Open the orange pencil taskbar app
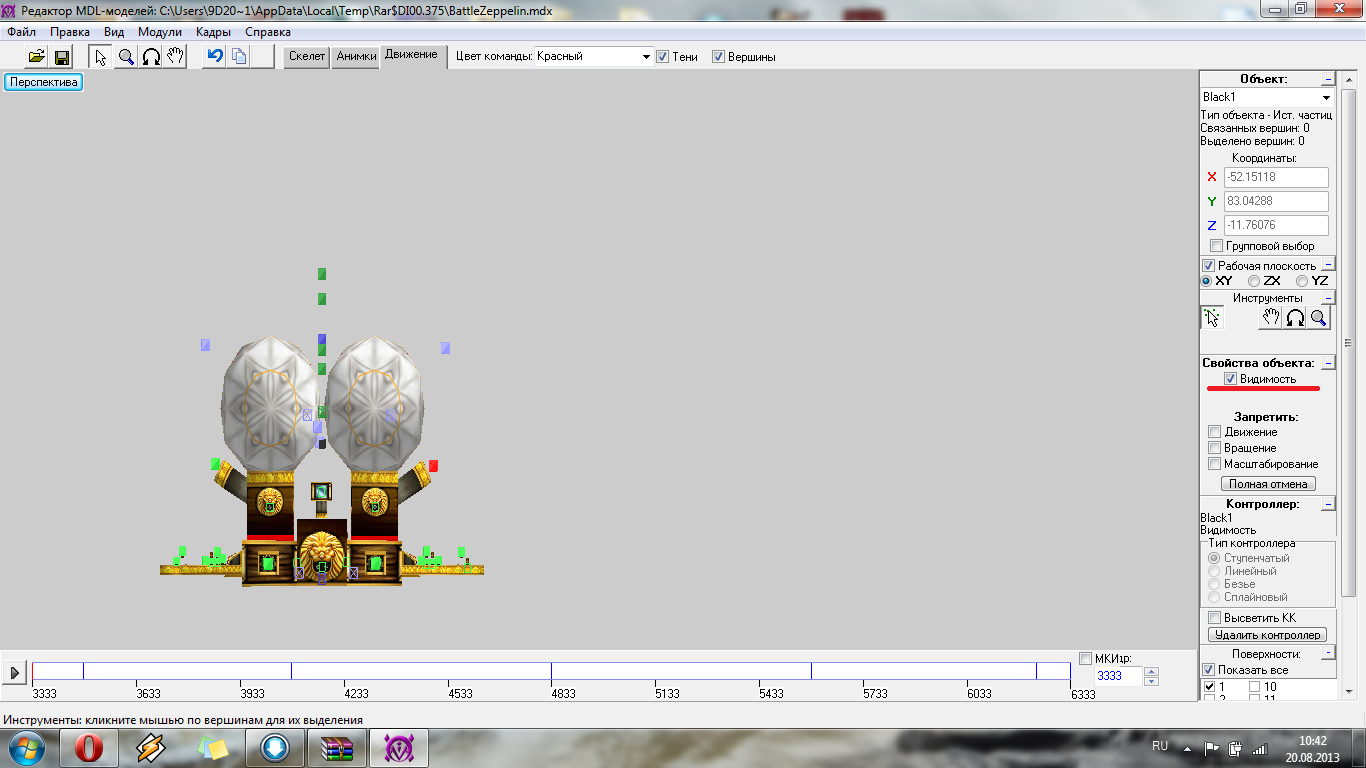 point(151,748)
